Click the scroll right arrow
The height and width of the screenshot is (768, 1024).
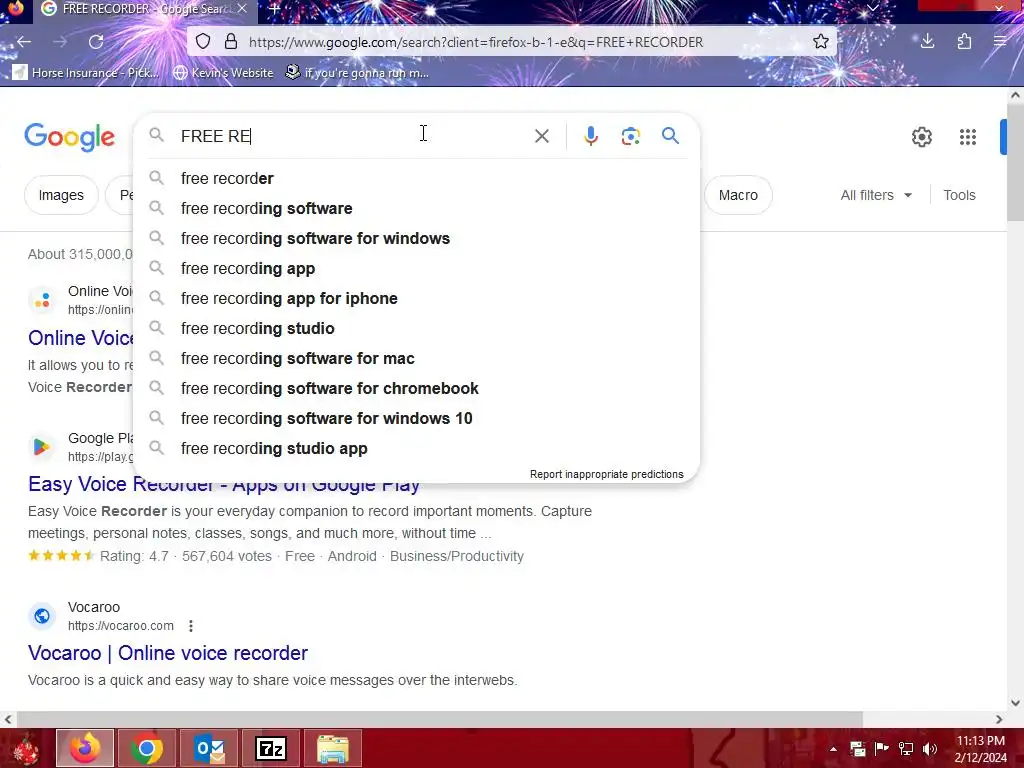999,719
